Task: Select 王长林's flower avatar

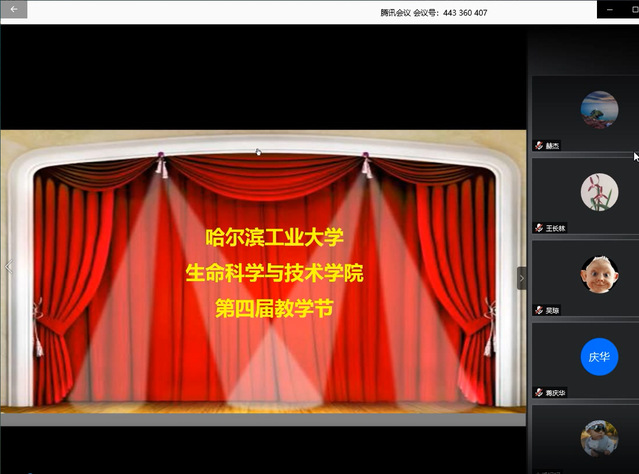Action: [x=599, y=190]
